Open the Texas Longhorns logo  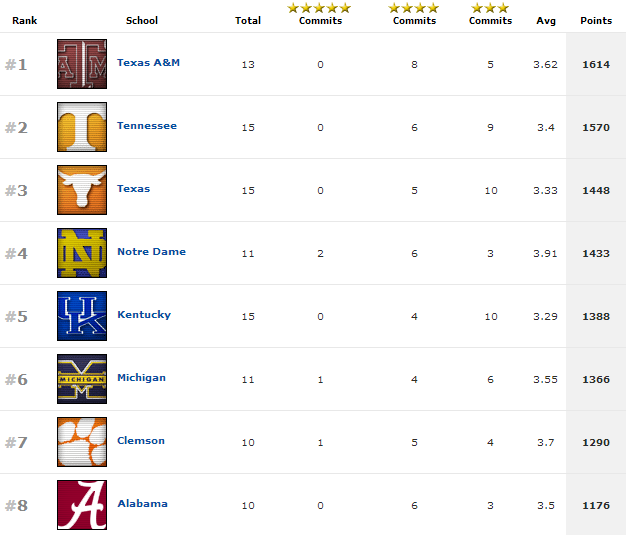(x=82, y=190)
